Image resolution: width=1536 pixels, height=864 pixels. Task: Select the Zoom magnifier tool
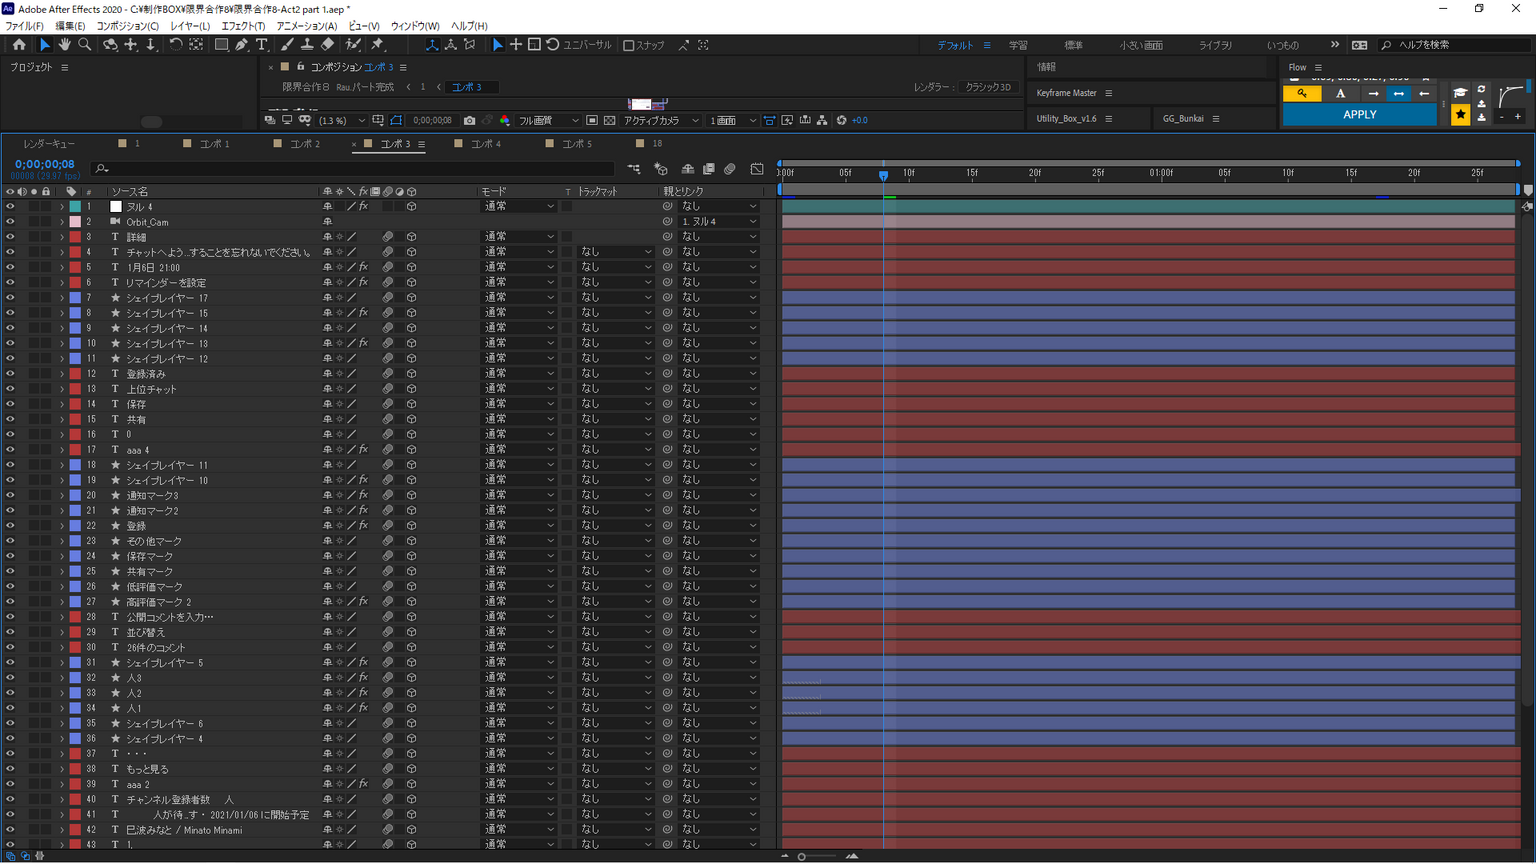pos(85,45)
